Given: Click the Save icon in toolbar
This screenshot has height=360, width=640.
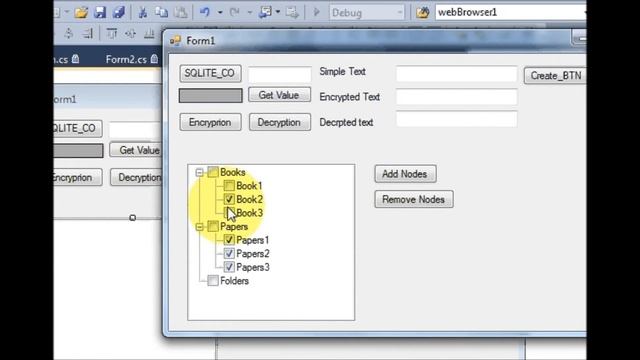Looking at the screenshot, I should [100, 13].
